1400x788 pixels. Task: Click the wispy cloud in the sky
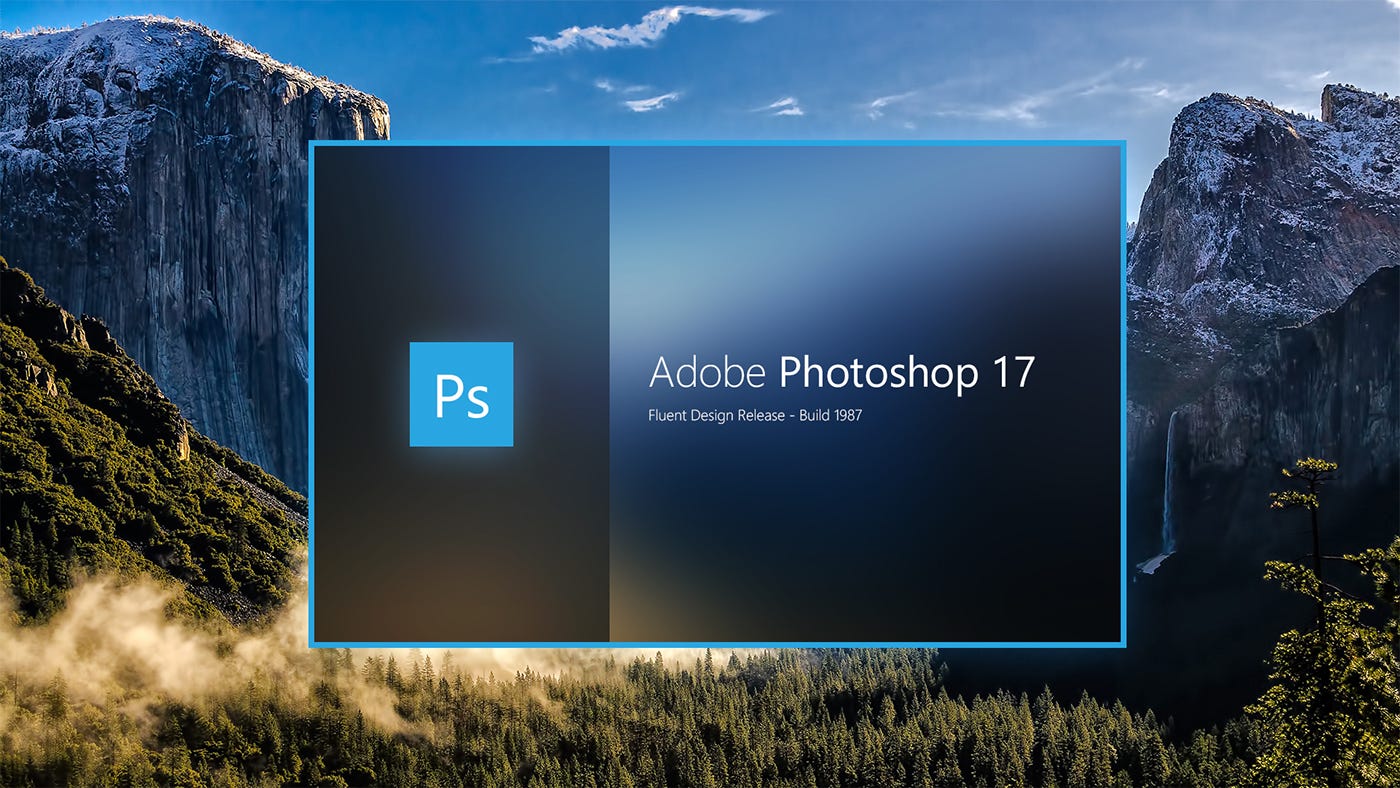pyautogui.click(x=650, y=27)
